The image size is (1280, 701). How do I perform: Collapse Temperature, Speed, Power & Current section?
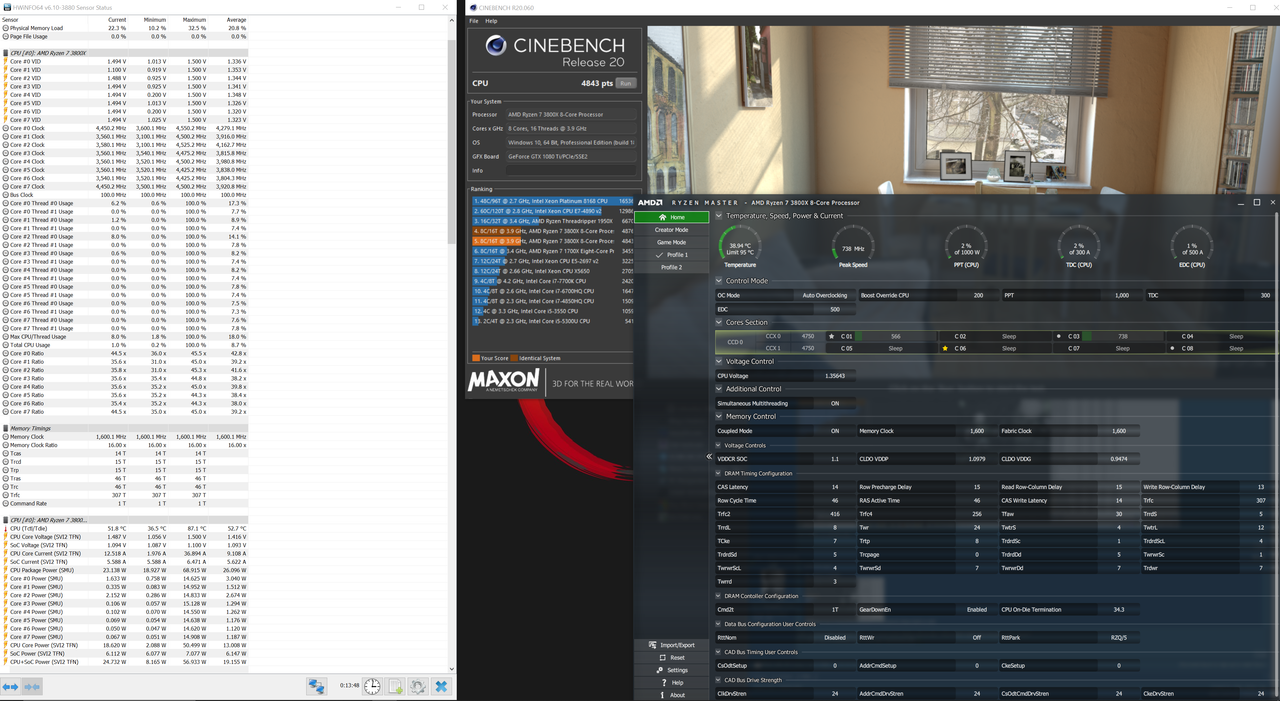coord(719,216)
